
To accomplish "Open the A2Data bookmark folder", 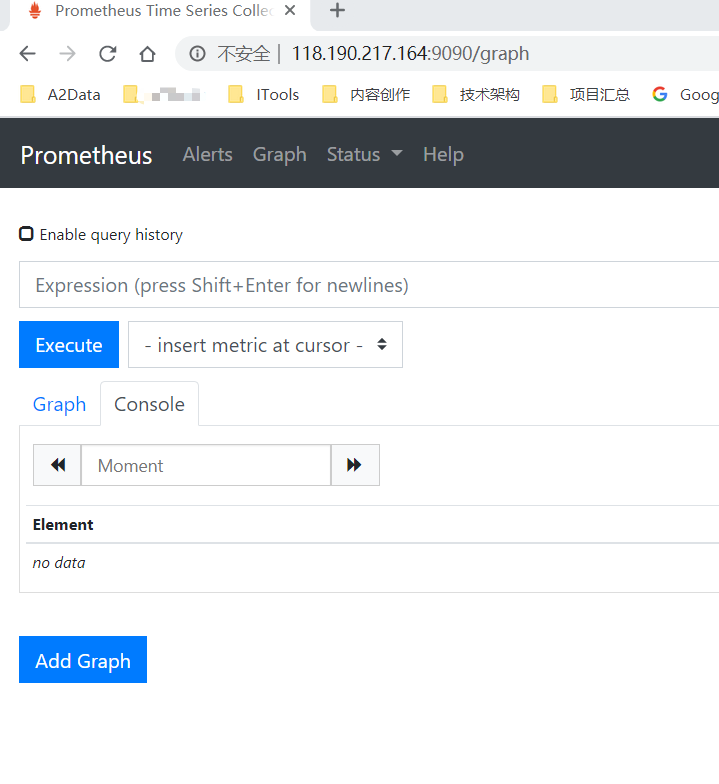I will coord(62,95).
